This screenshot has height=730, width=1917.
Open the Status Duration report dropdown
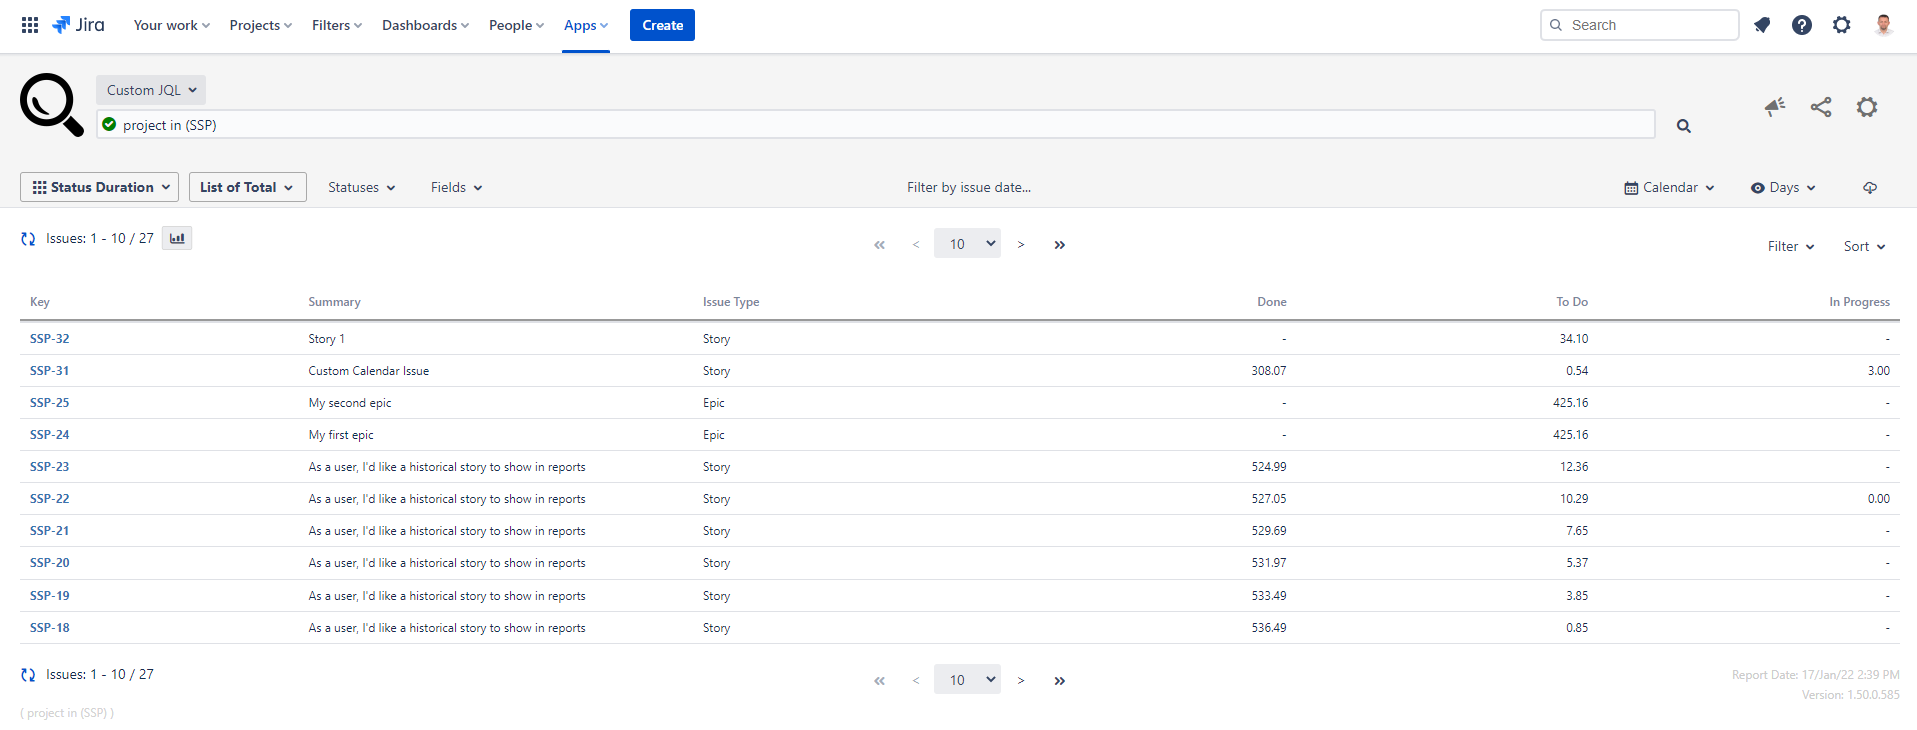[x=100, y=187]
